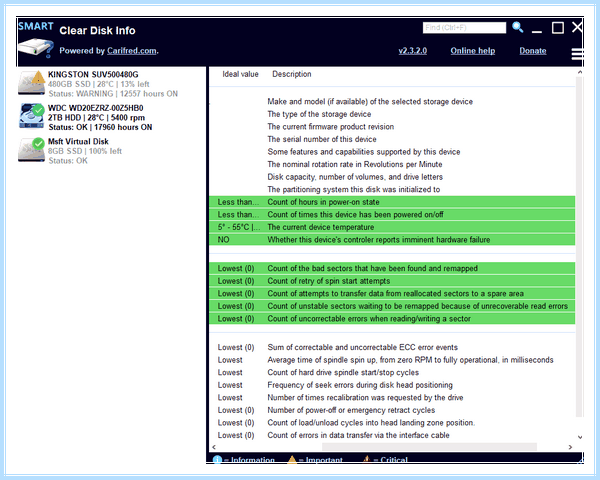600x480 pixels.
Task: Select 'Count of hard drive spindle start/stop cycles'
Action: coord(392,373)
